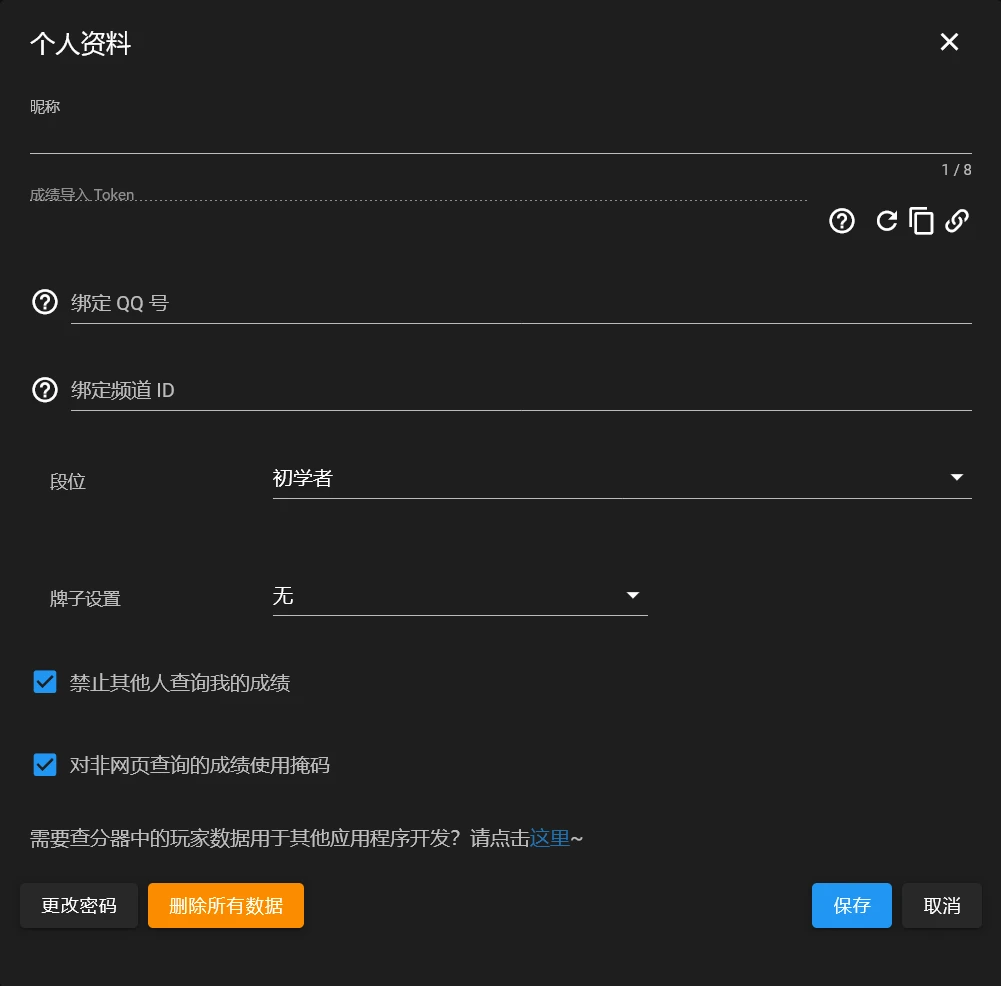
Task: Copy the score import Token
Action: [x=921, y=221]
